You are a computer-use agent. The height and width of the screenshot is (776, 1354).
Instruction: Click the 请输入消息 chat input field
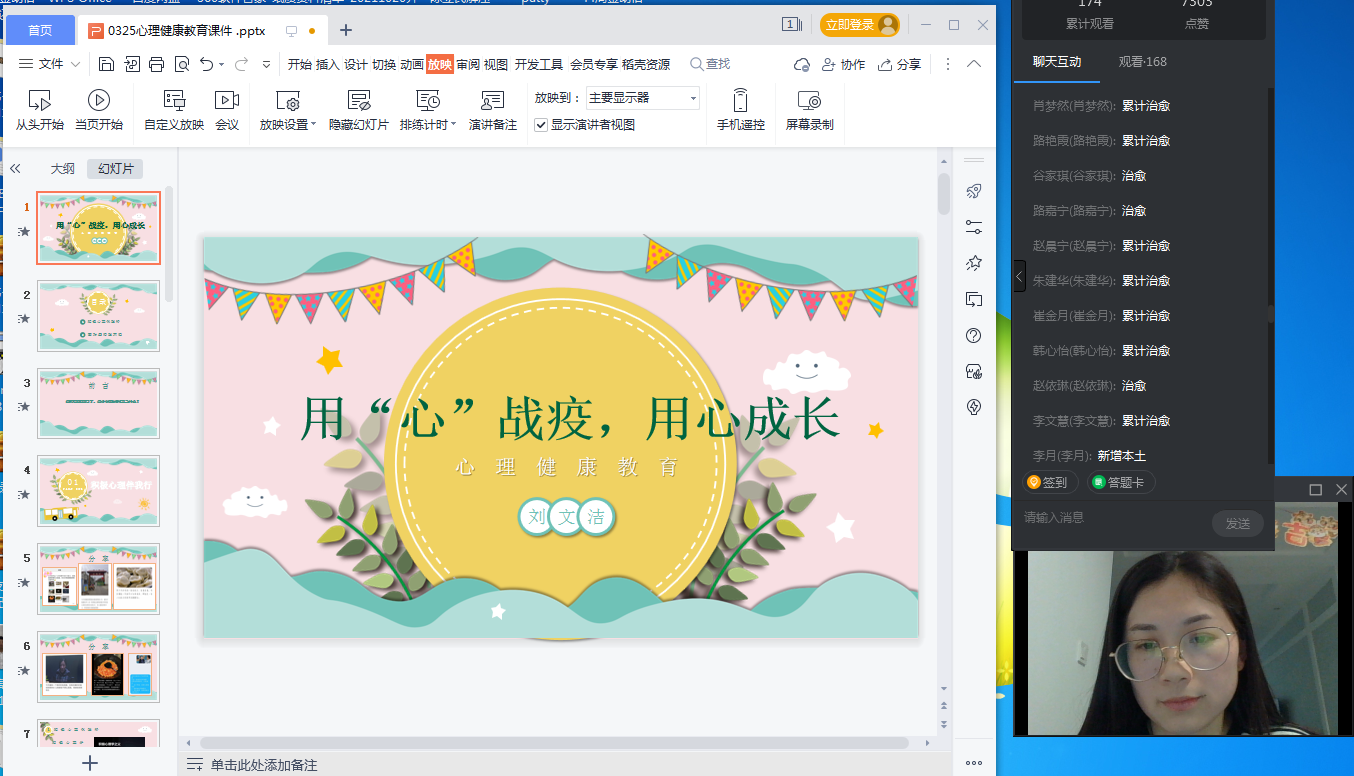coord(1112,518)
